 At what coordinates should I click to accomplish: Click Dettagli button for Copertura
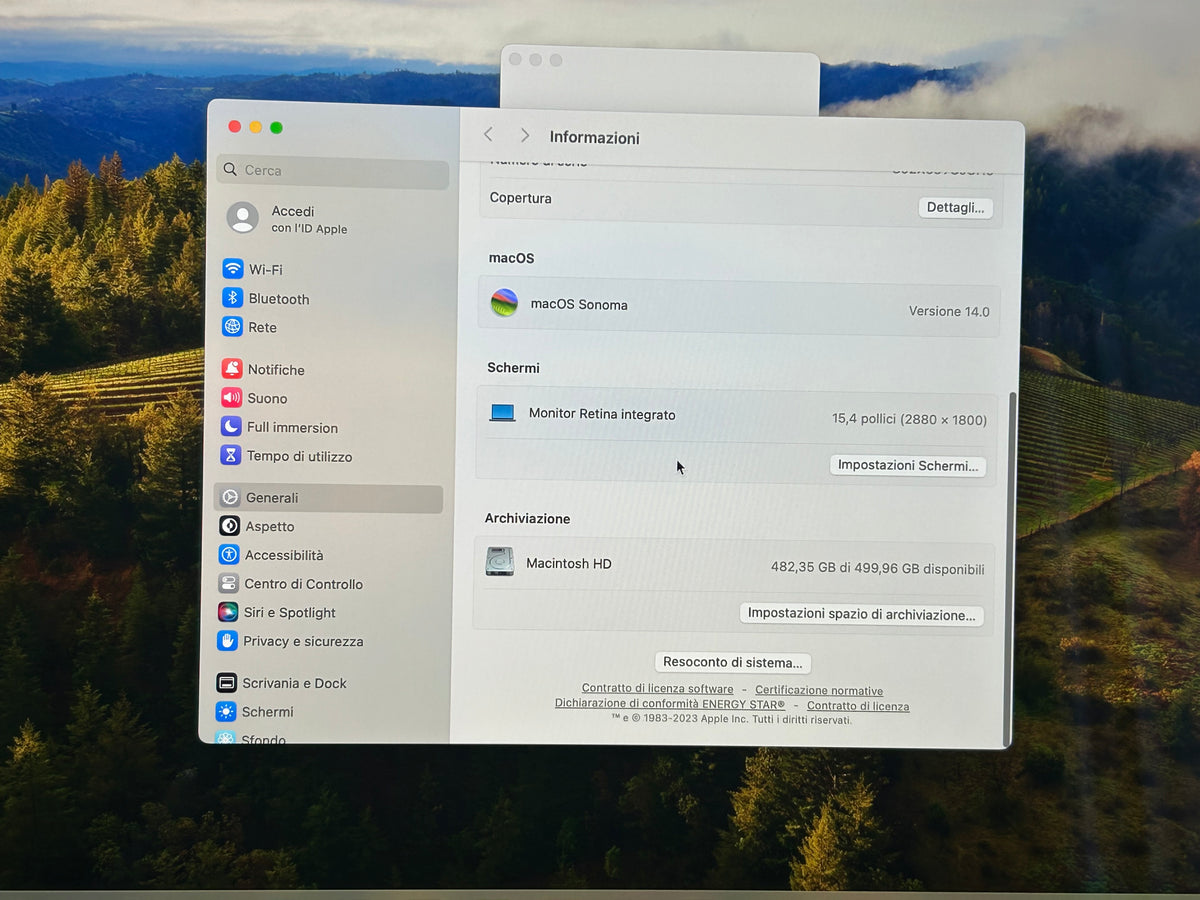955,208
